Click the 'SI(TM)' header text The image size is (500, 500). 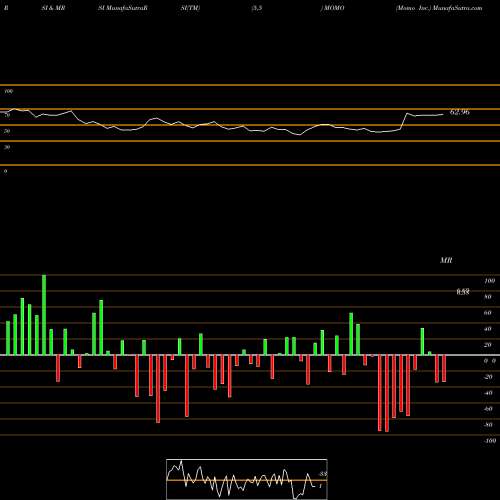coord(190,8)
